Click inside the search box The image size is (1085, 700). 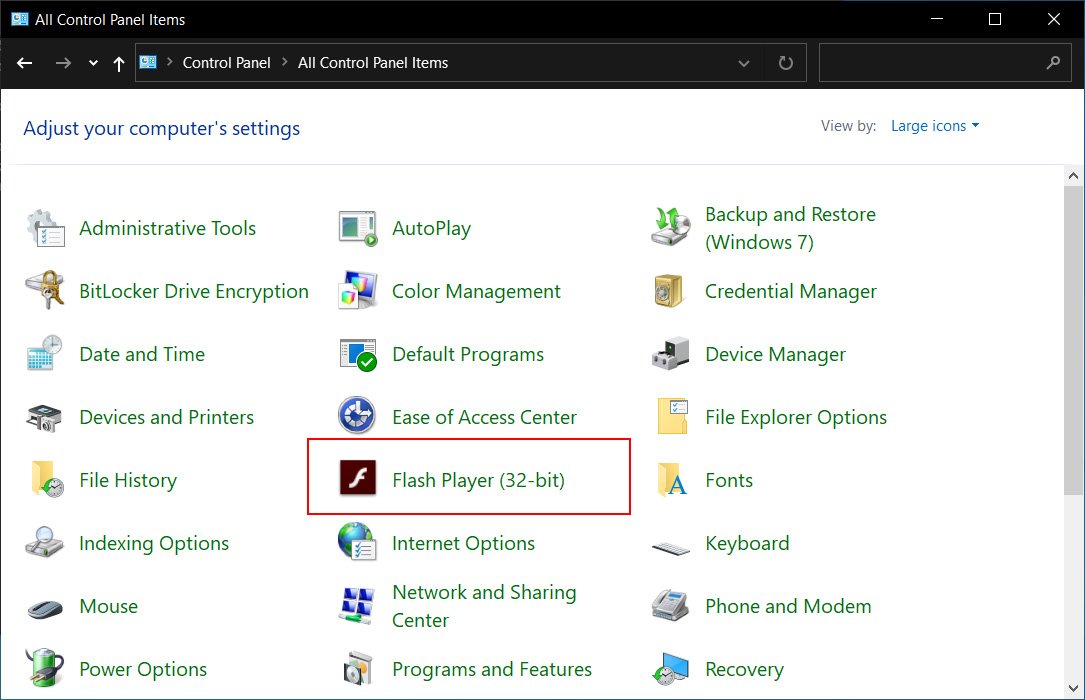point(930,62)
